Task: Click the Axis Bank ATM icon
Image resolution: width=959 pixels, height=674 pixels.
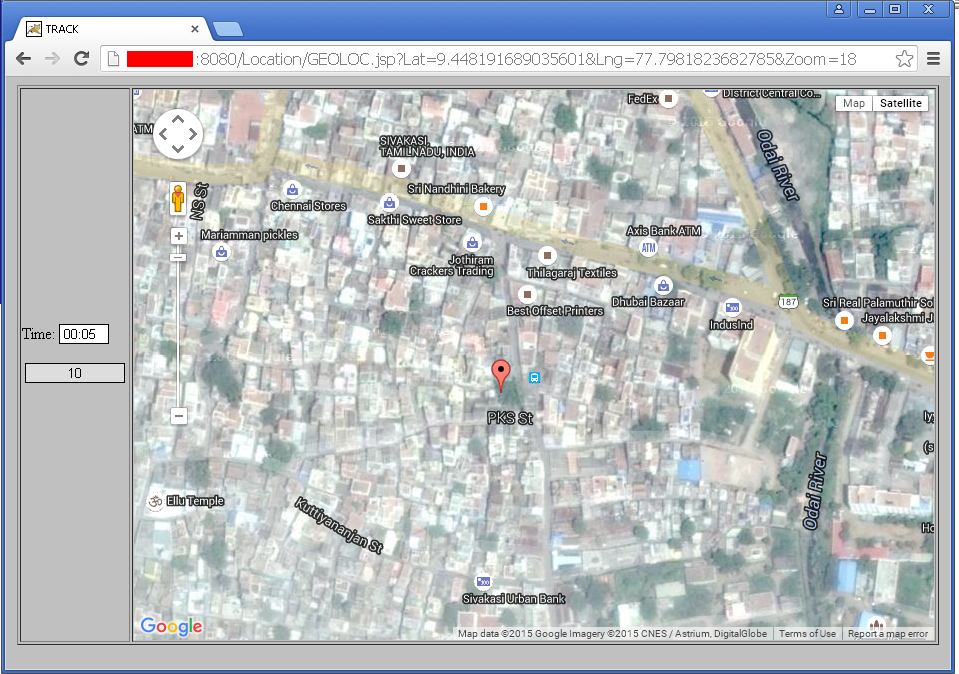Action: pyautogui.click(x=648, y=248)
